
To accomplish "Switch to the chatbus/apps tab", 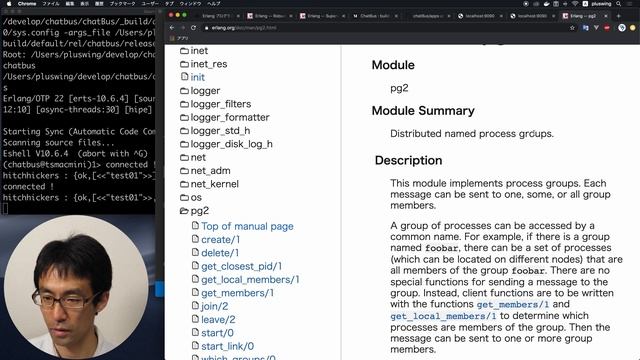I will [427, 16].
